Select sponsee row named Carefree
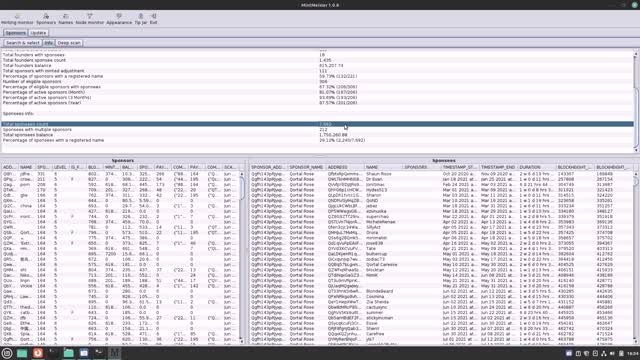Viewport: 640px width, 360px height. tap(441, 333)
